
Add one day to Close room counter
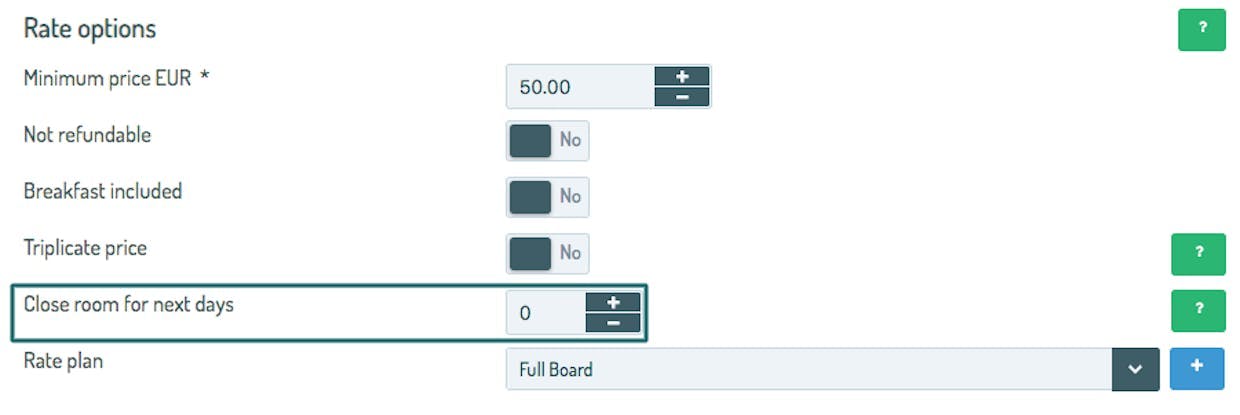click(x=613, y=302)
